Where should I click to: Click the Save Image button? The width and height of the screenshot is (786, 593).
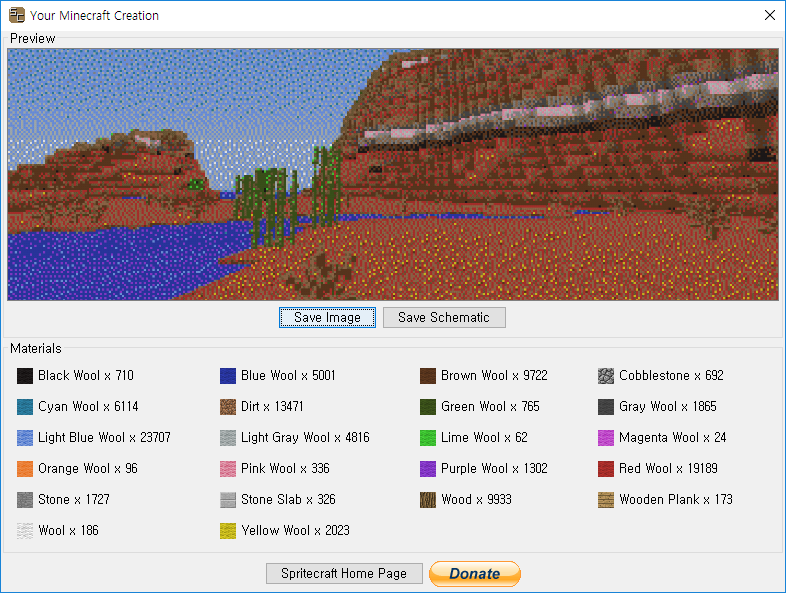(327, 317)
